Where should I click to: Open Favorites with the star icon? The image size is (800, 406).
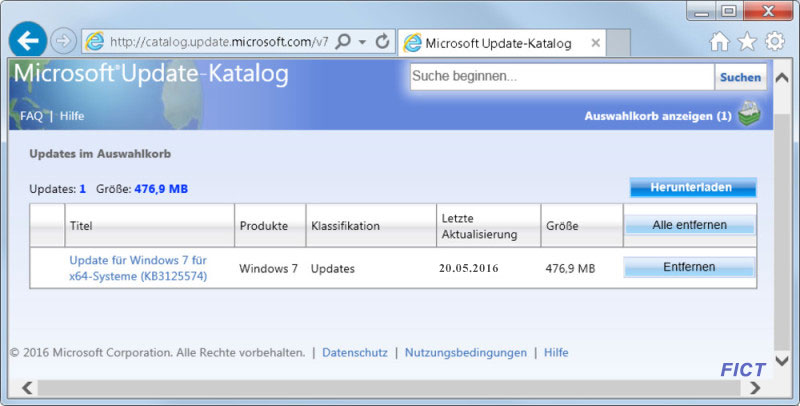coord(747,41)
